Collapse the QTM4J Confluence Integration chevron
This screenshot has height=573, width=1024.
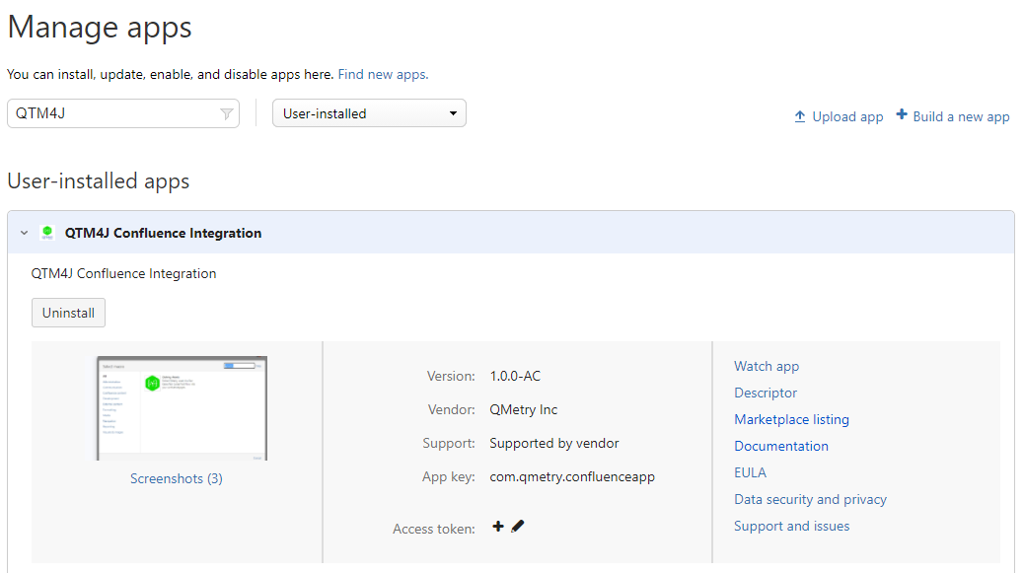pyautogui.click(x=24, y=233)
